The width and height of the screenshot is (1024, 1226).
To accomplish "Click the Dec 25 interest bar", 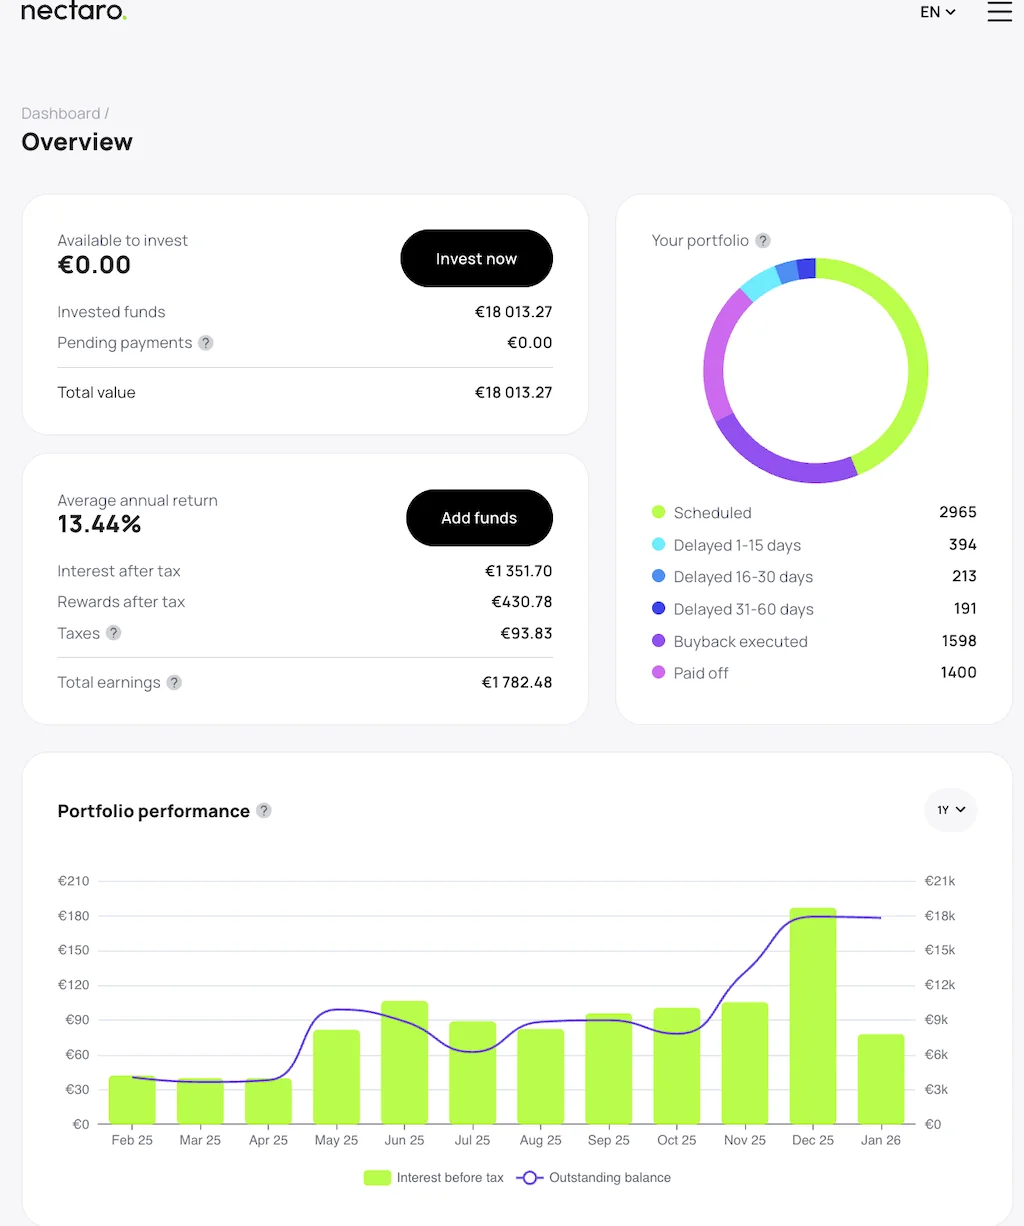I will tap(812, 1015).
